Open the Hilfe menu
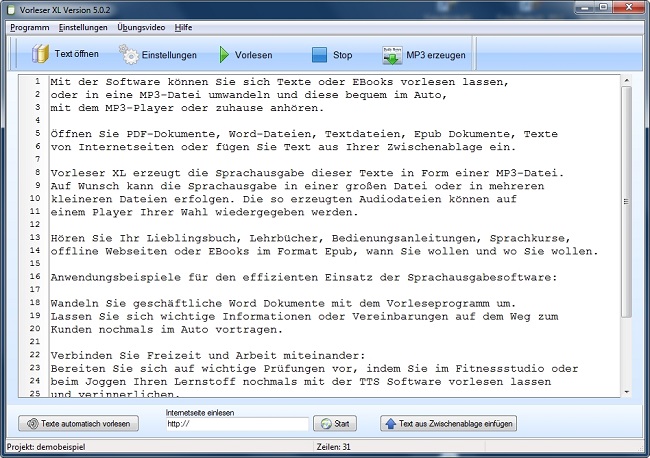 tap(185, 27)
